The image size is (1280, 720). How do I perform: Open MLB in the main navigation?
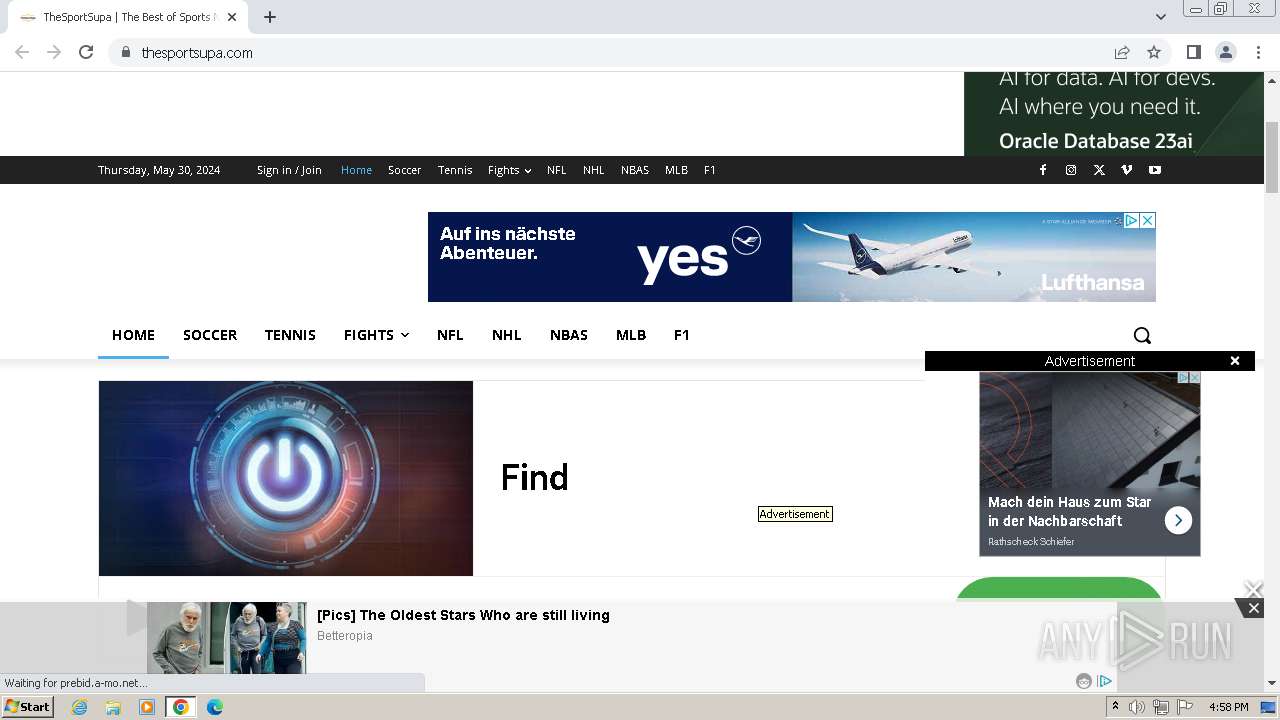coord(631,335)
